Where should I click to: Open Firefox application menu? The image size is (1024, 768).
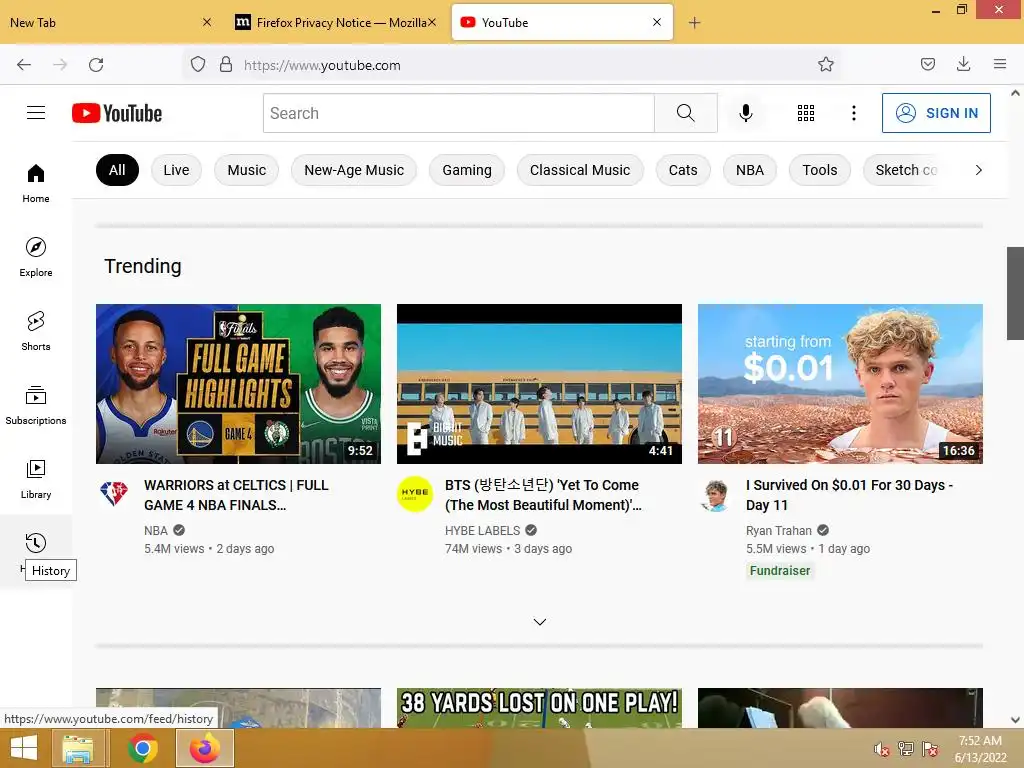1000,65
